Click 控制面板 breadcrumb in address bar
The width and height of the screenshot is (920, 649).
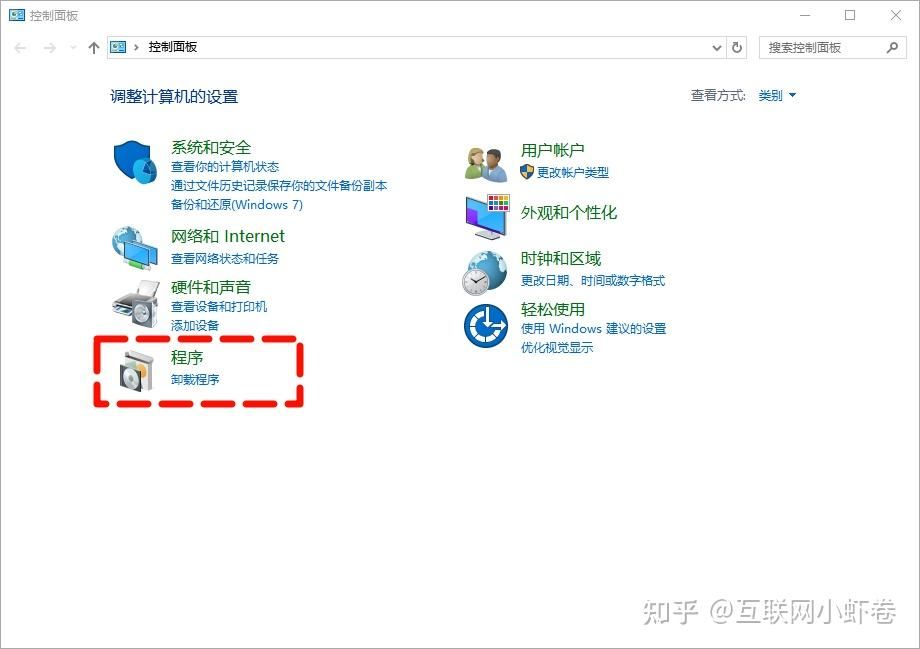173,47
